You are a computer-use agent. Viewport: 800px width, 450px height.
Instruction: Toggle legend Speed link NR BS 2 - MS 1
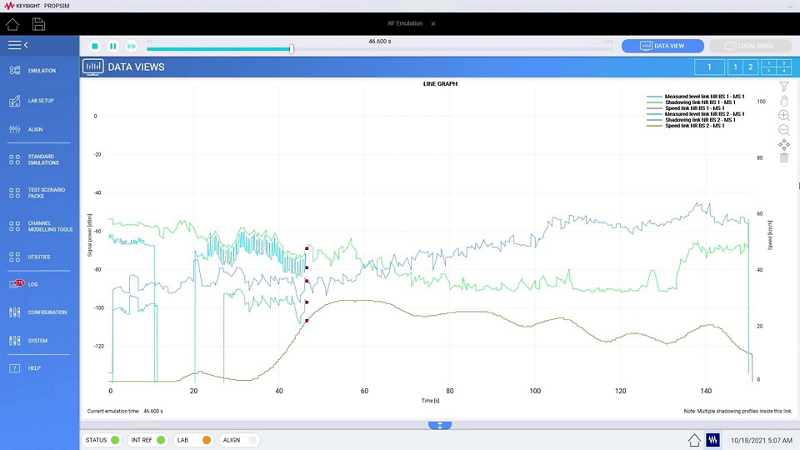pos(686,126)
